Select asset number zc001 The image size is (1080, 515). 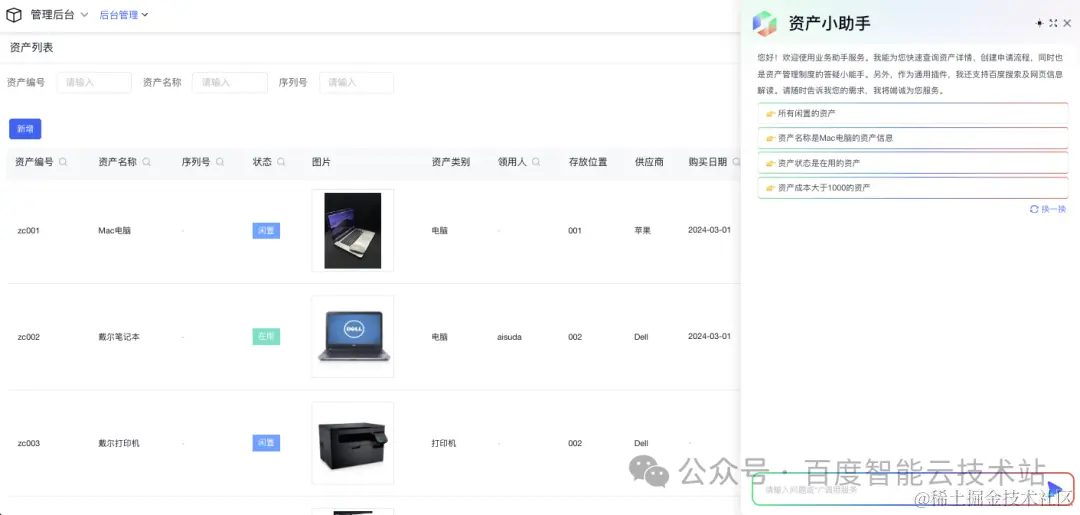(x=29, y=231)
